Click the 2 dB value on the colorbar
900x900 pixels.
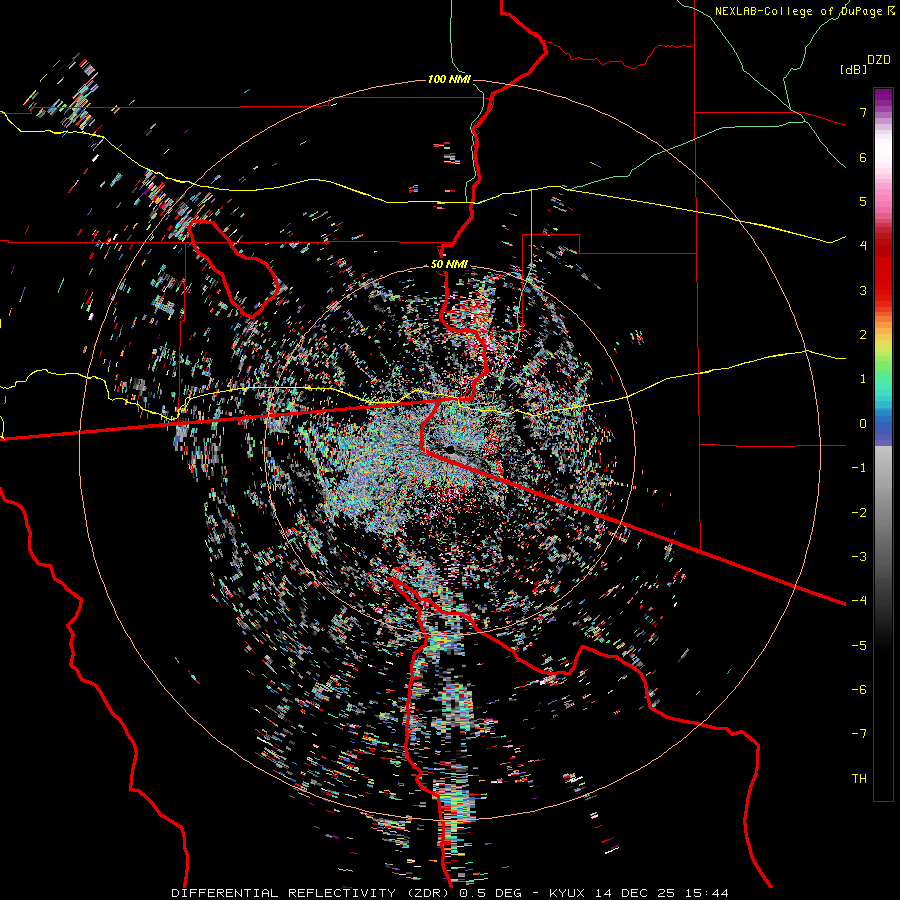863,335
